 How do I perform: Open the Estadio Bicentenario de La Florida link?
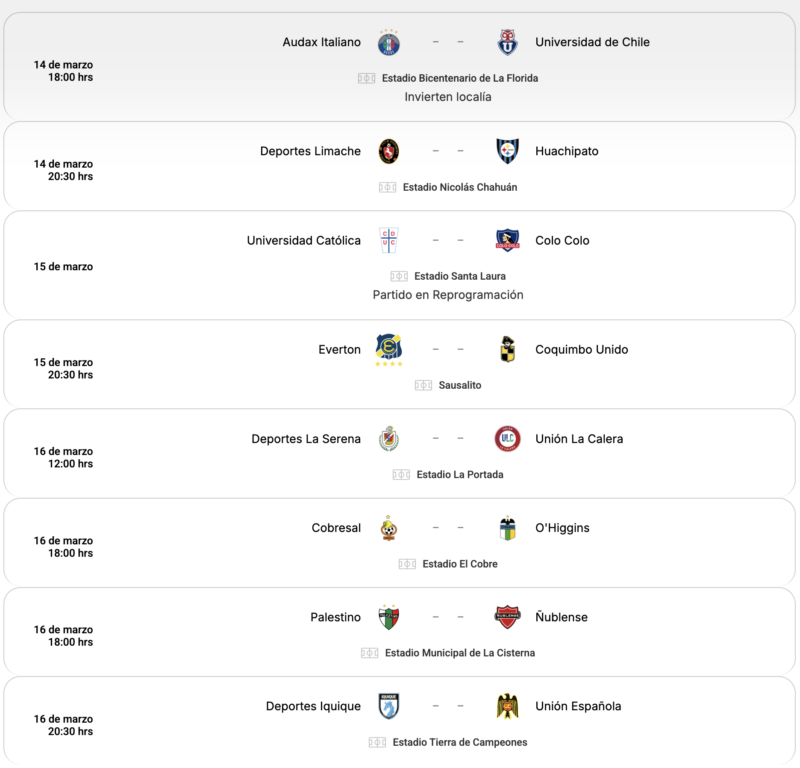[x=460, y=78]
